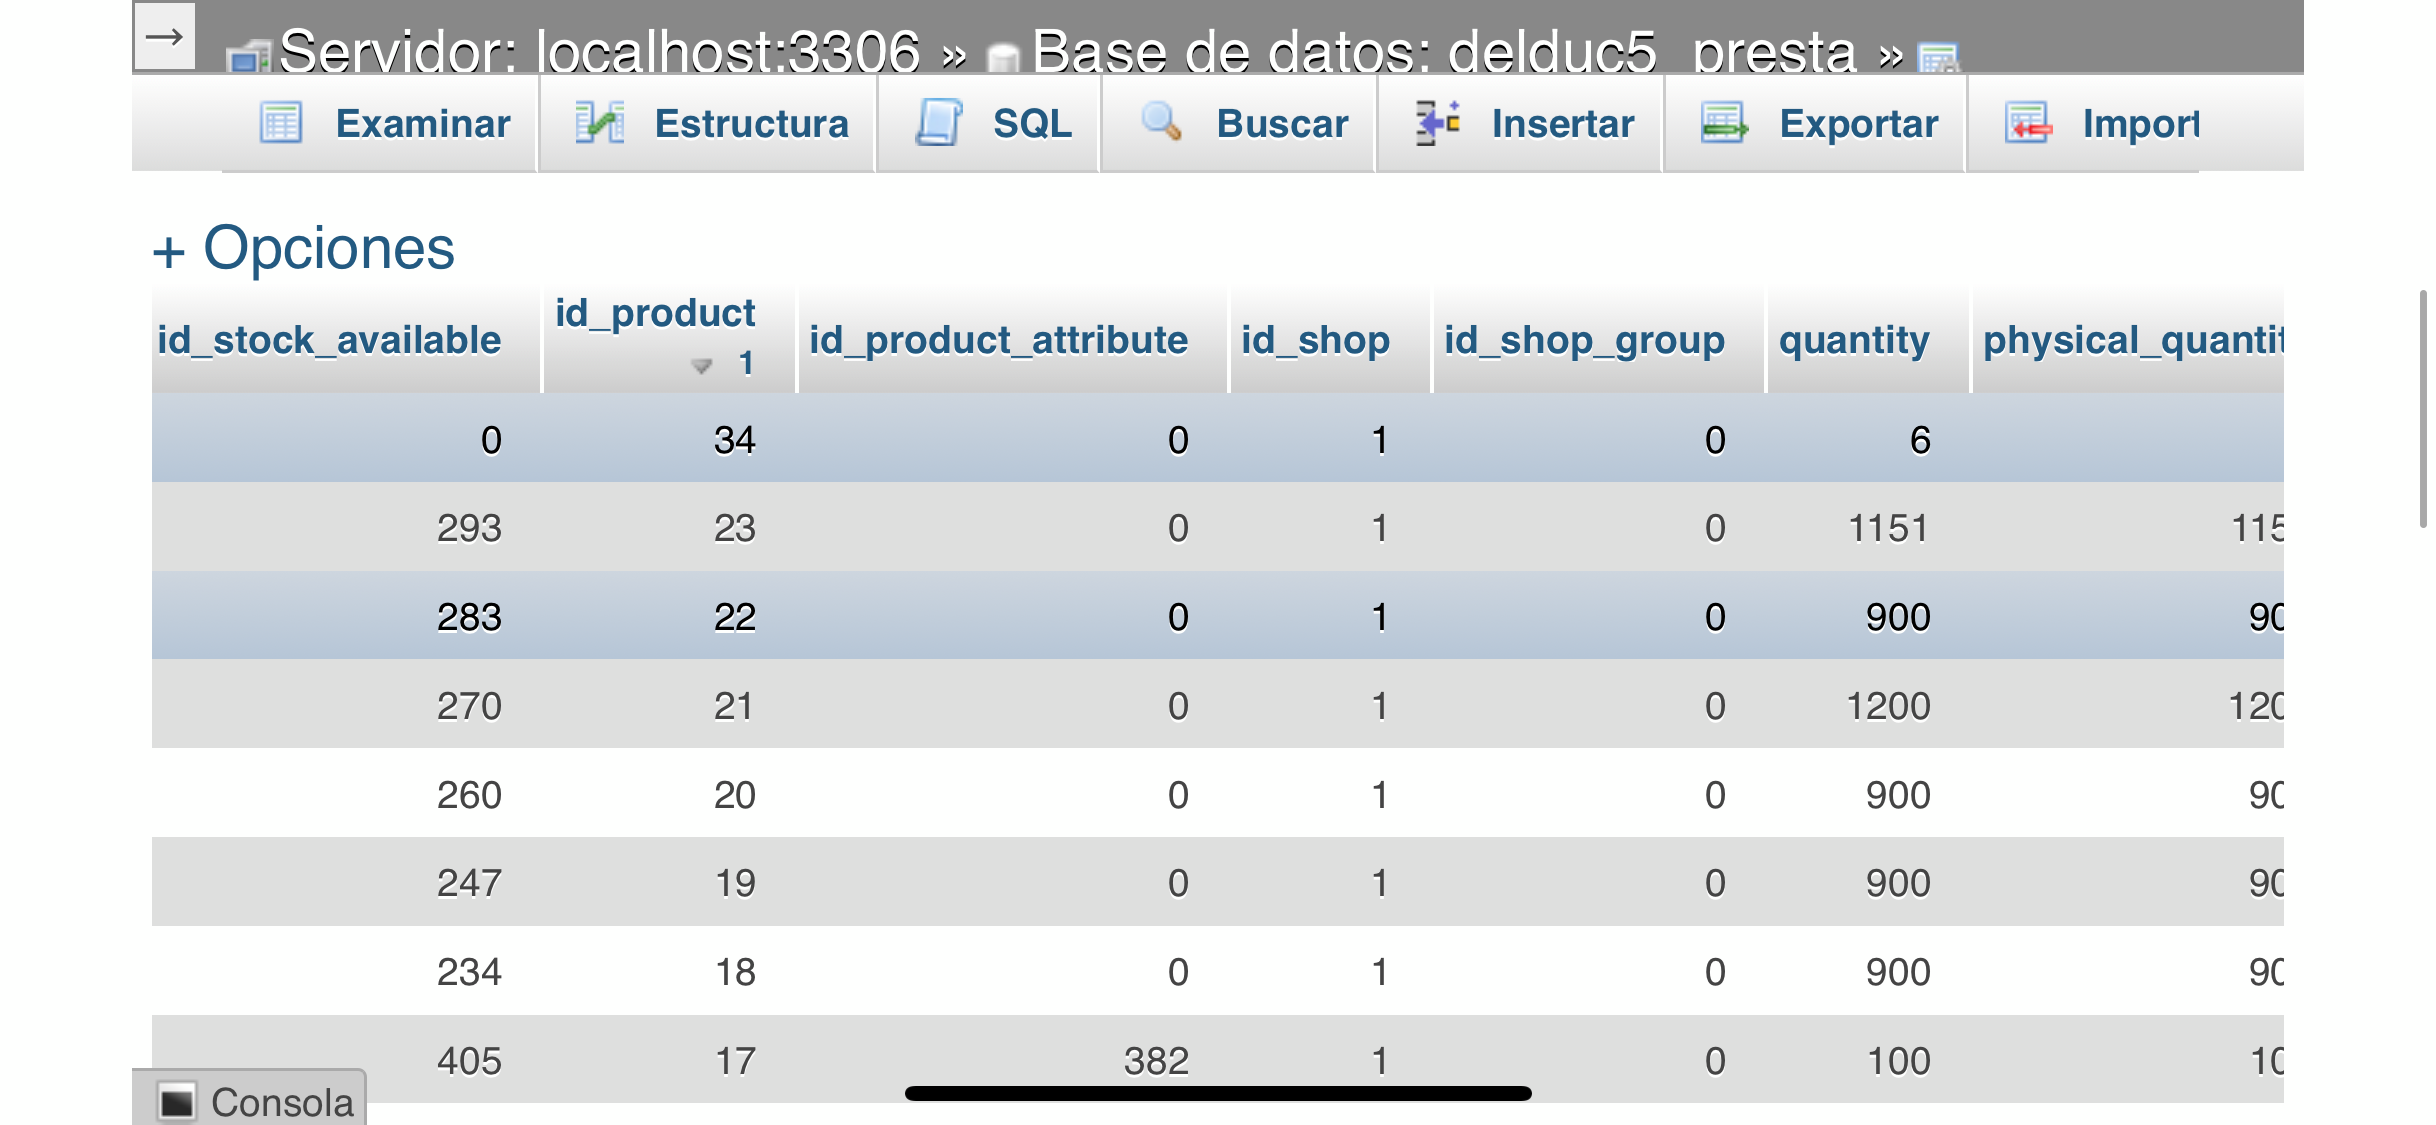Select row with id_stock_available 293
Viewport: 2436px width, 1125px height.
469,528
